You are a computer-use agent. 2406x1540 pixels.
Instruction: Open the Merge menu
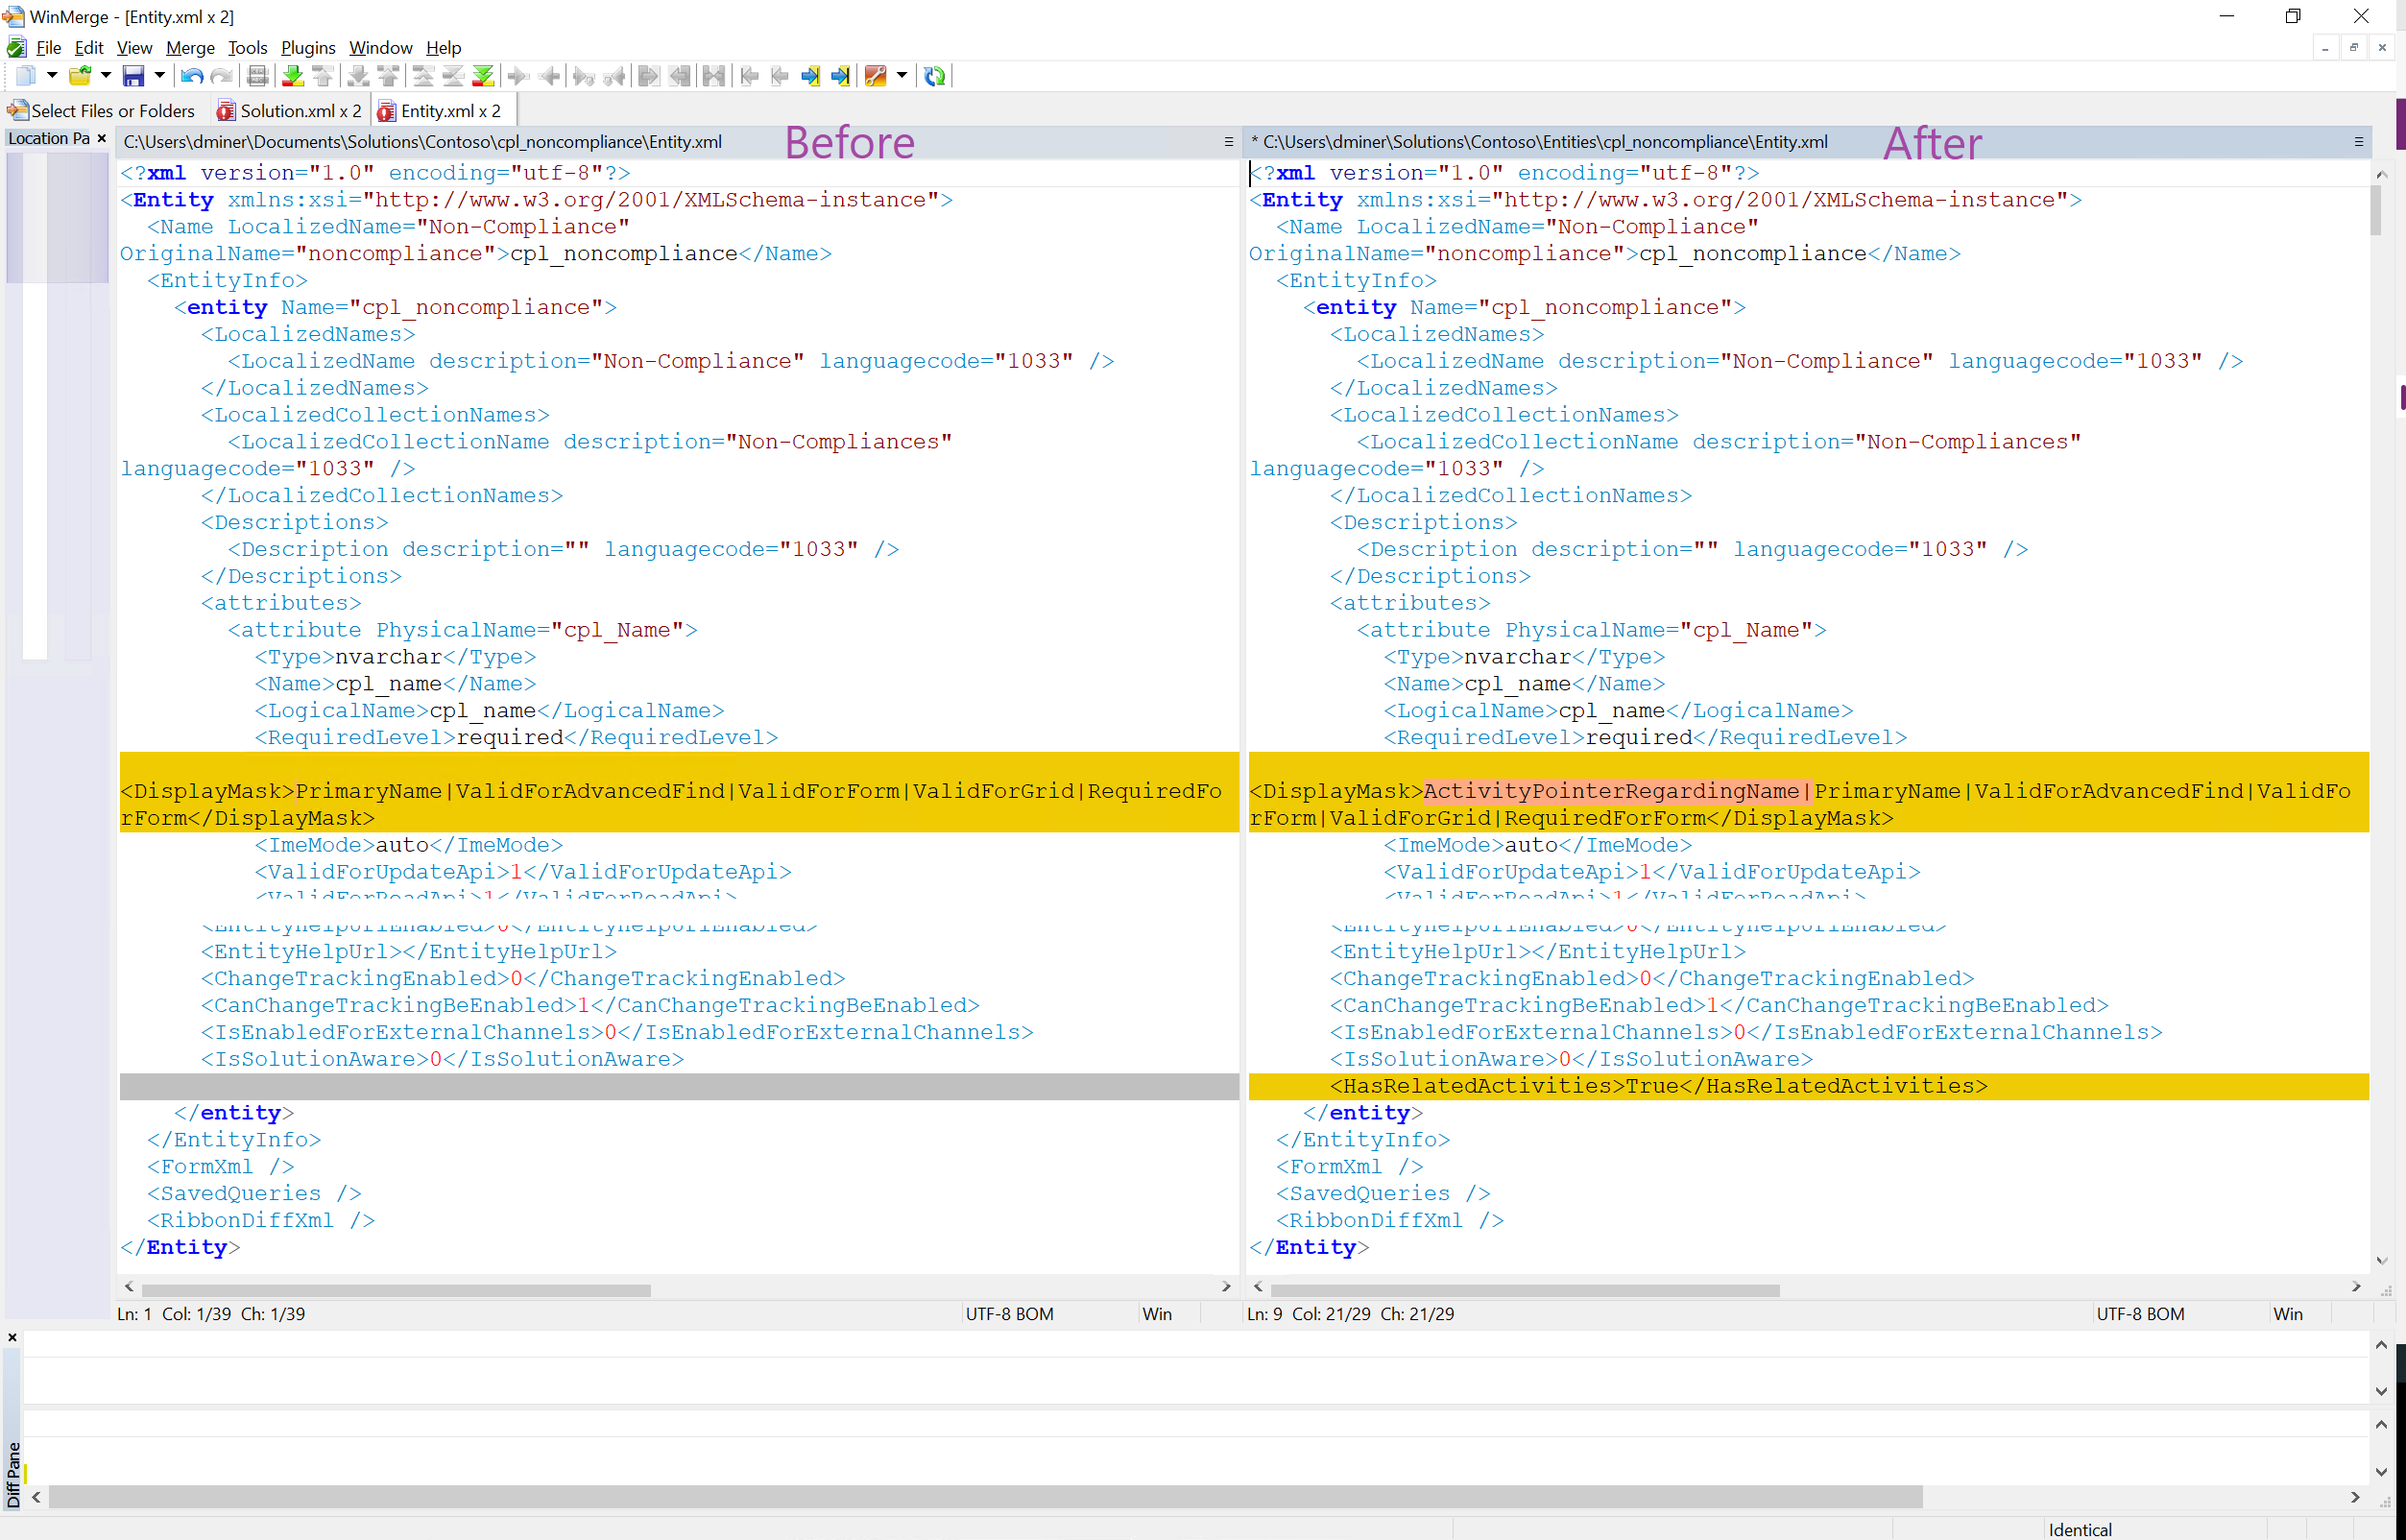190,48
